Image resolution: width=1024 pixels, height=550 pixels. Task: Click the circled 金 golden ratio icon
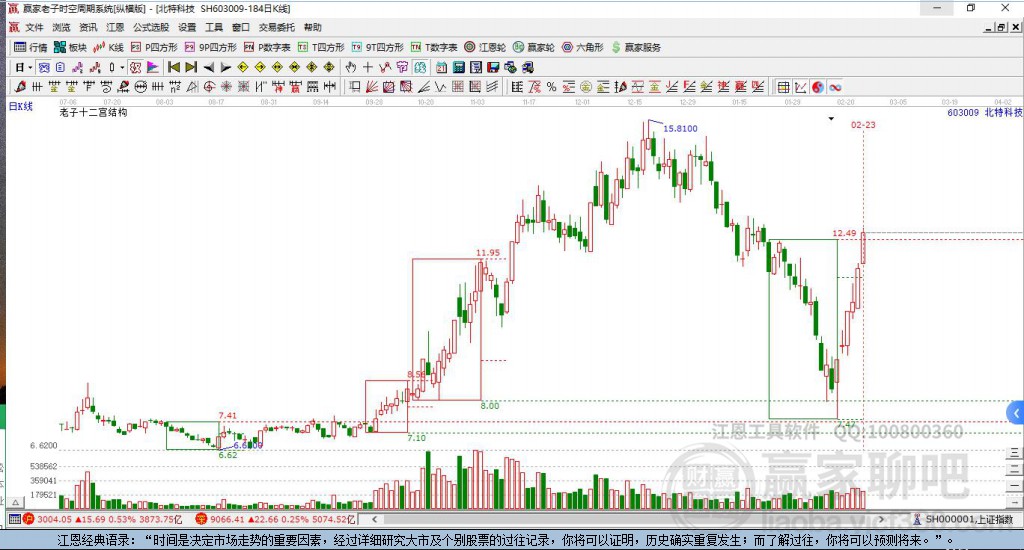pos(586,87)
